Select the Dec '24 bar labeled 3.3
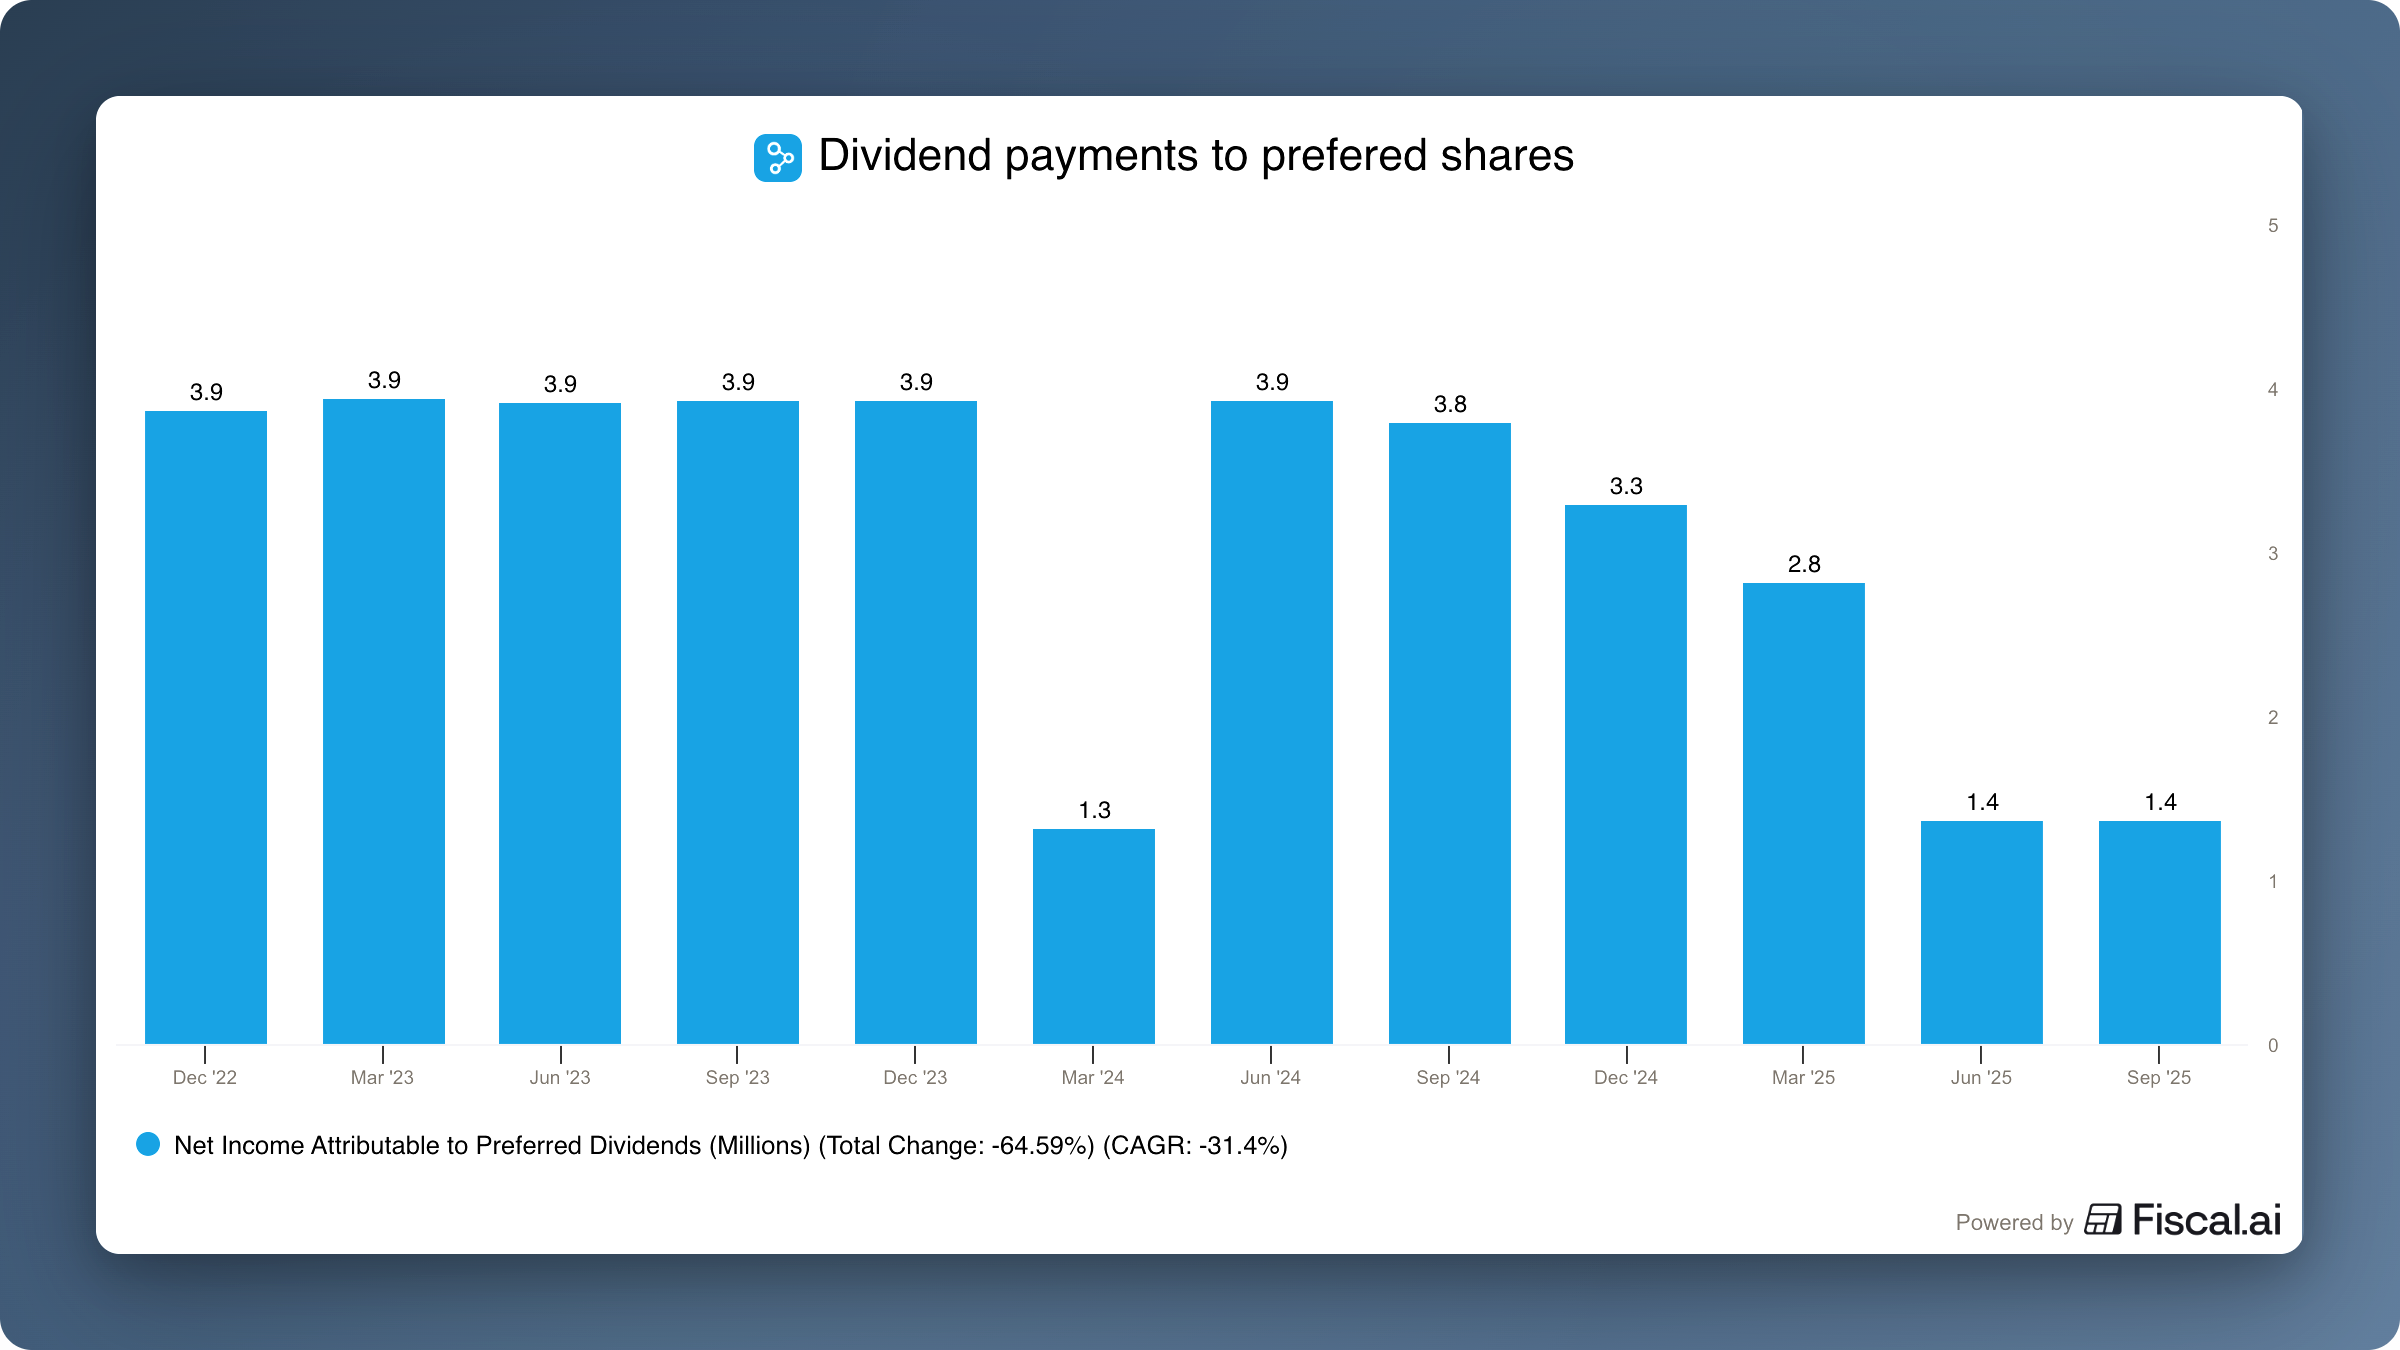This screenshot has height=1350, width=2400. 1626,774
